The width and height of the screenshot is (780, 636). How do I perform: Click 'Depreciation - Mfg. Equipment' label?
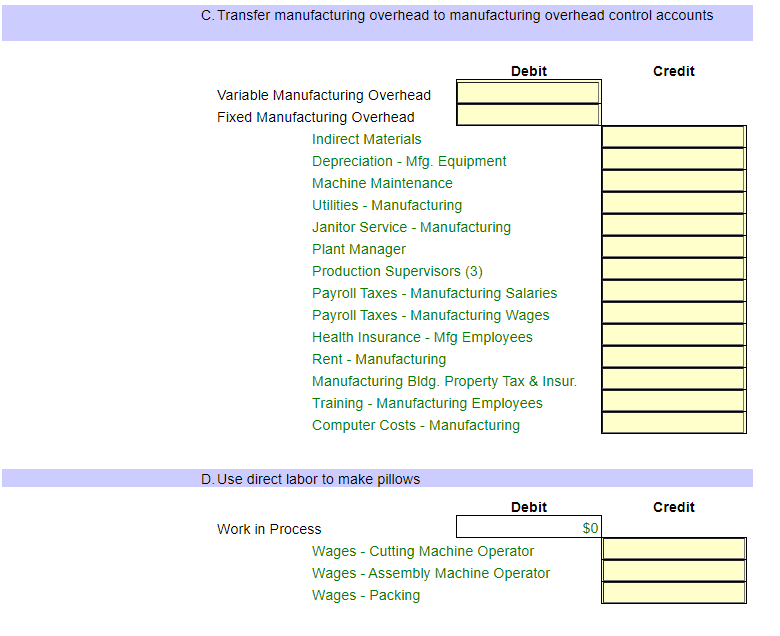[x=409, y=161]
